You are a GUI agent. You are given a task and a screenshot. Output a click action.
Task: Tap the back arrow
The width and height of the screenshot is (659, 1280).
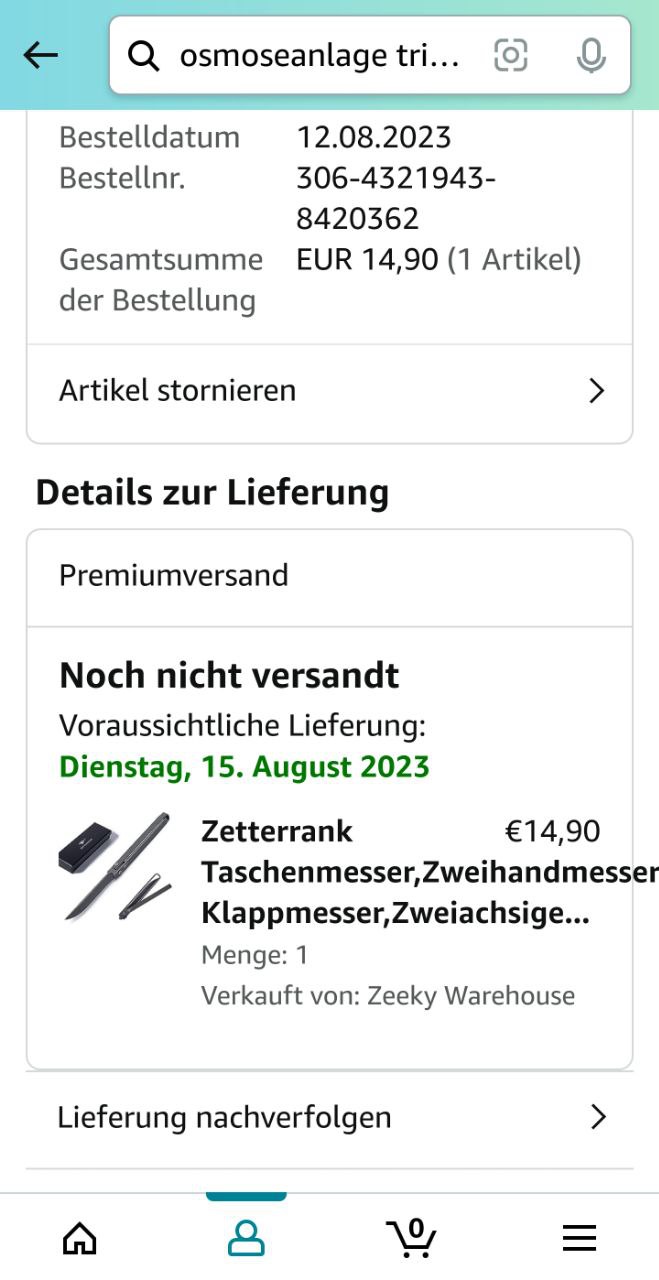click(41, 56)
